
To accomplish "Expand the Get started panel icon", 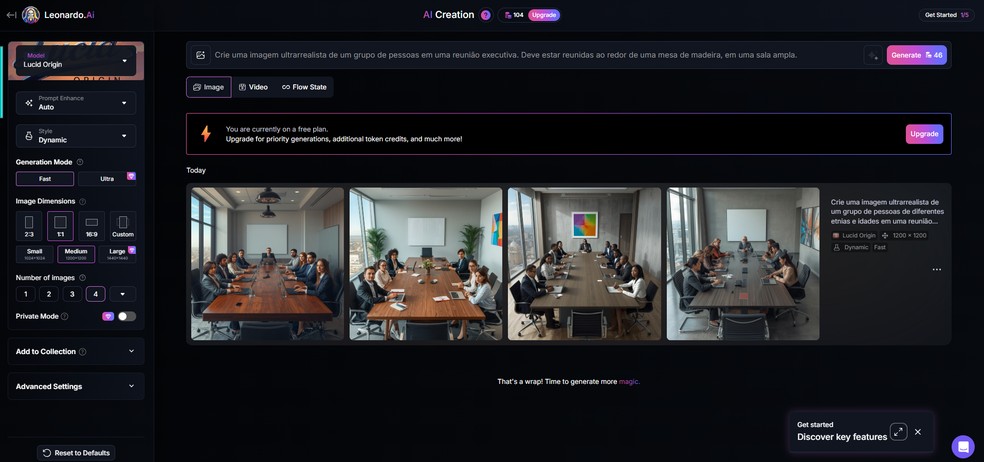I will coord(899,432).
